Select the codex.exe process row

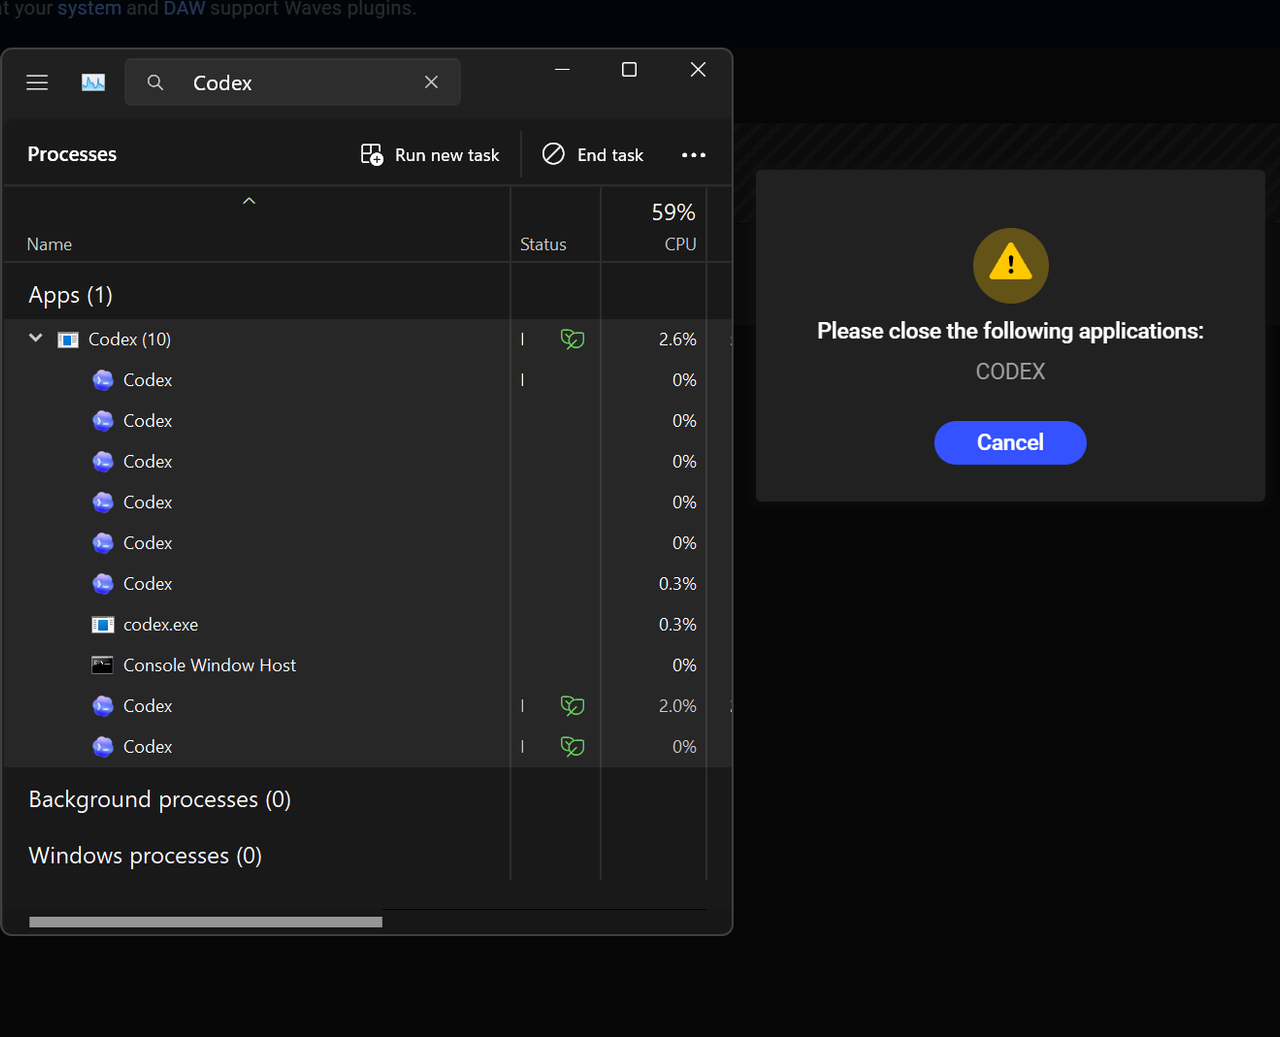coord(367,625)
